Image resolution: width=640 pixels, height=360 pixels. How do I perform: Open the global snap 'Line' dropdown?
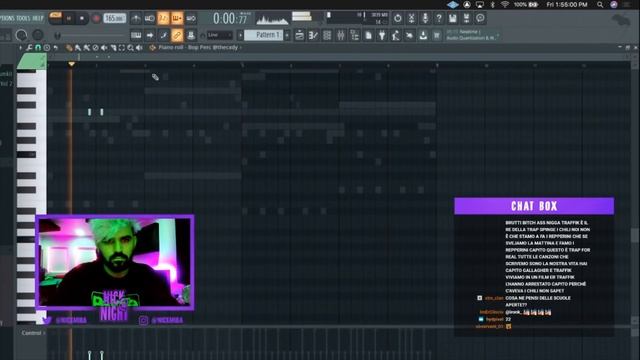coord(220,35)
